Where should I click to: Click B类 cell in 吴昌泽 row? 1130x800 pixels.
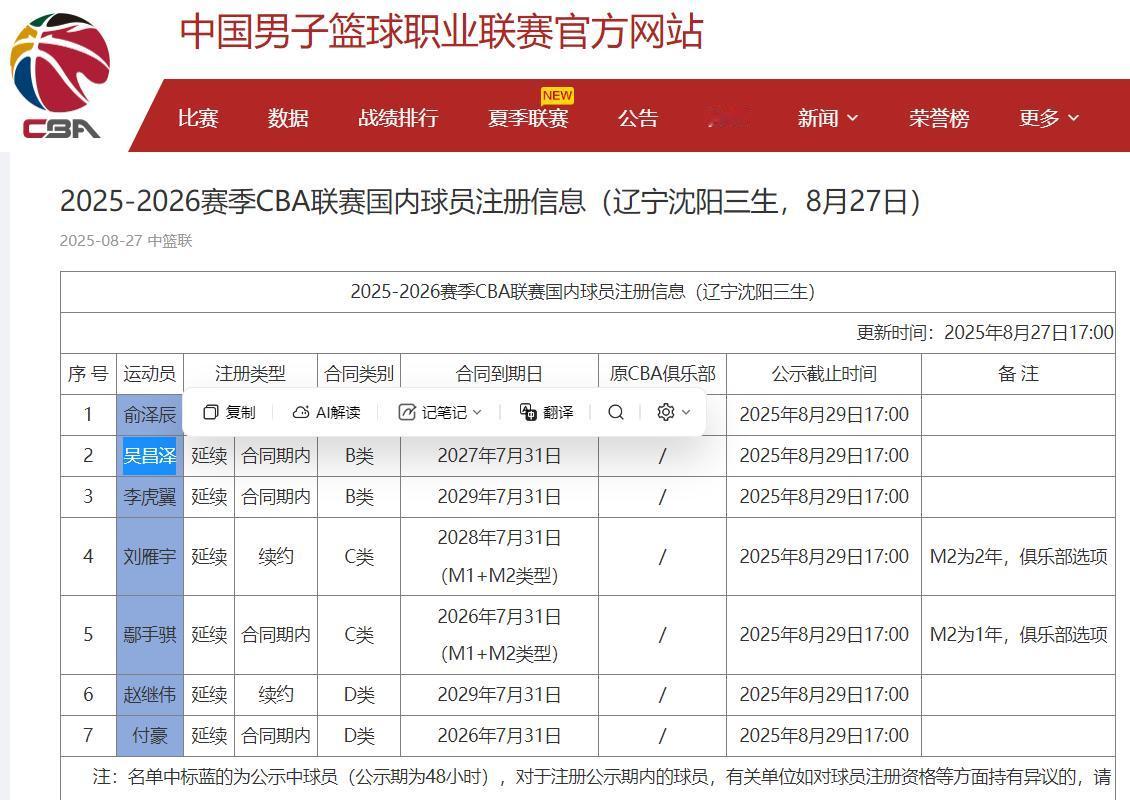click(x=359, y=455)
